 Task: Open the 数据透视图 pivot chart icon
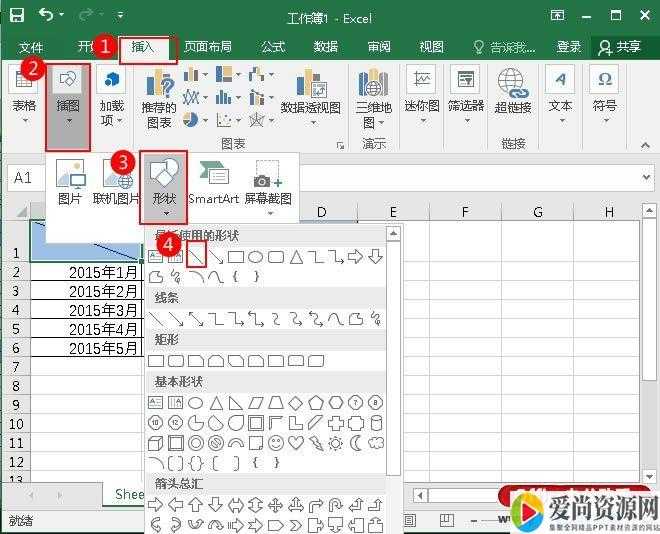pos(310,92)
